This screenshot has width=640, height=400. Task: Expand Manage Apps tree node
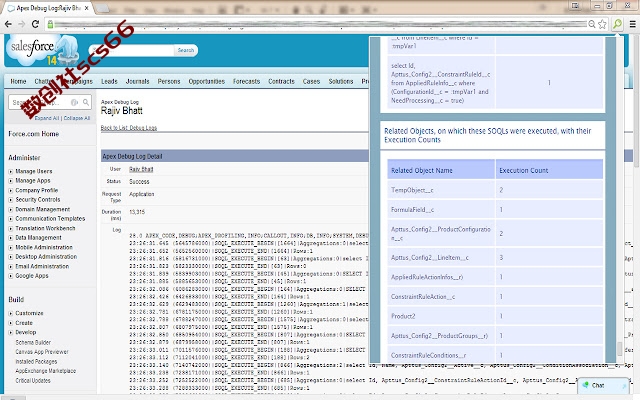[x=11, y=181]
